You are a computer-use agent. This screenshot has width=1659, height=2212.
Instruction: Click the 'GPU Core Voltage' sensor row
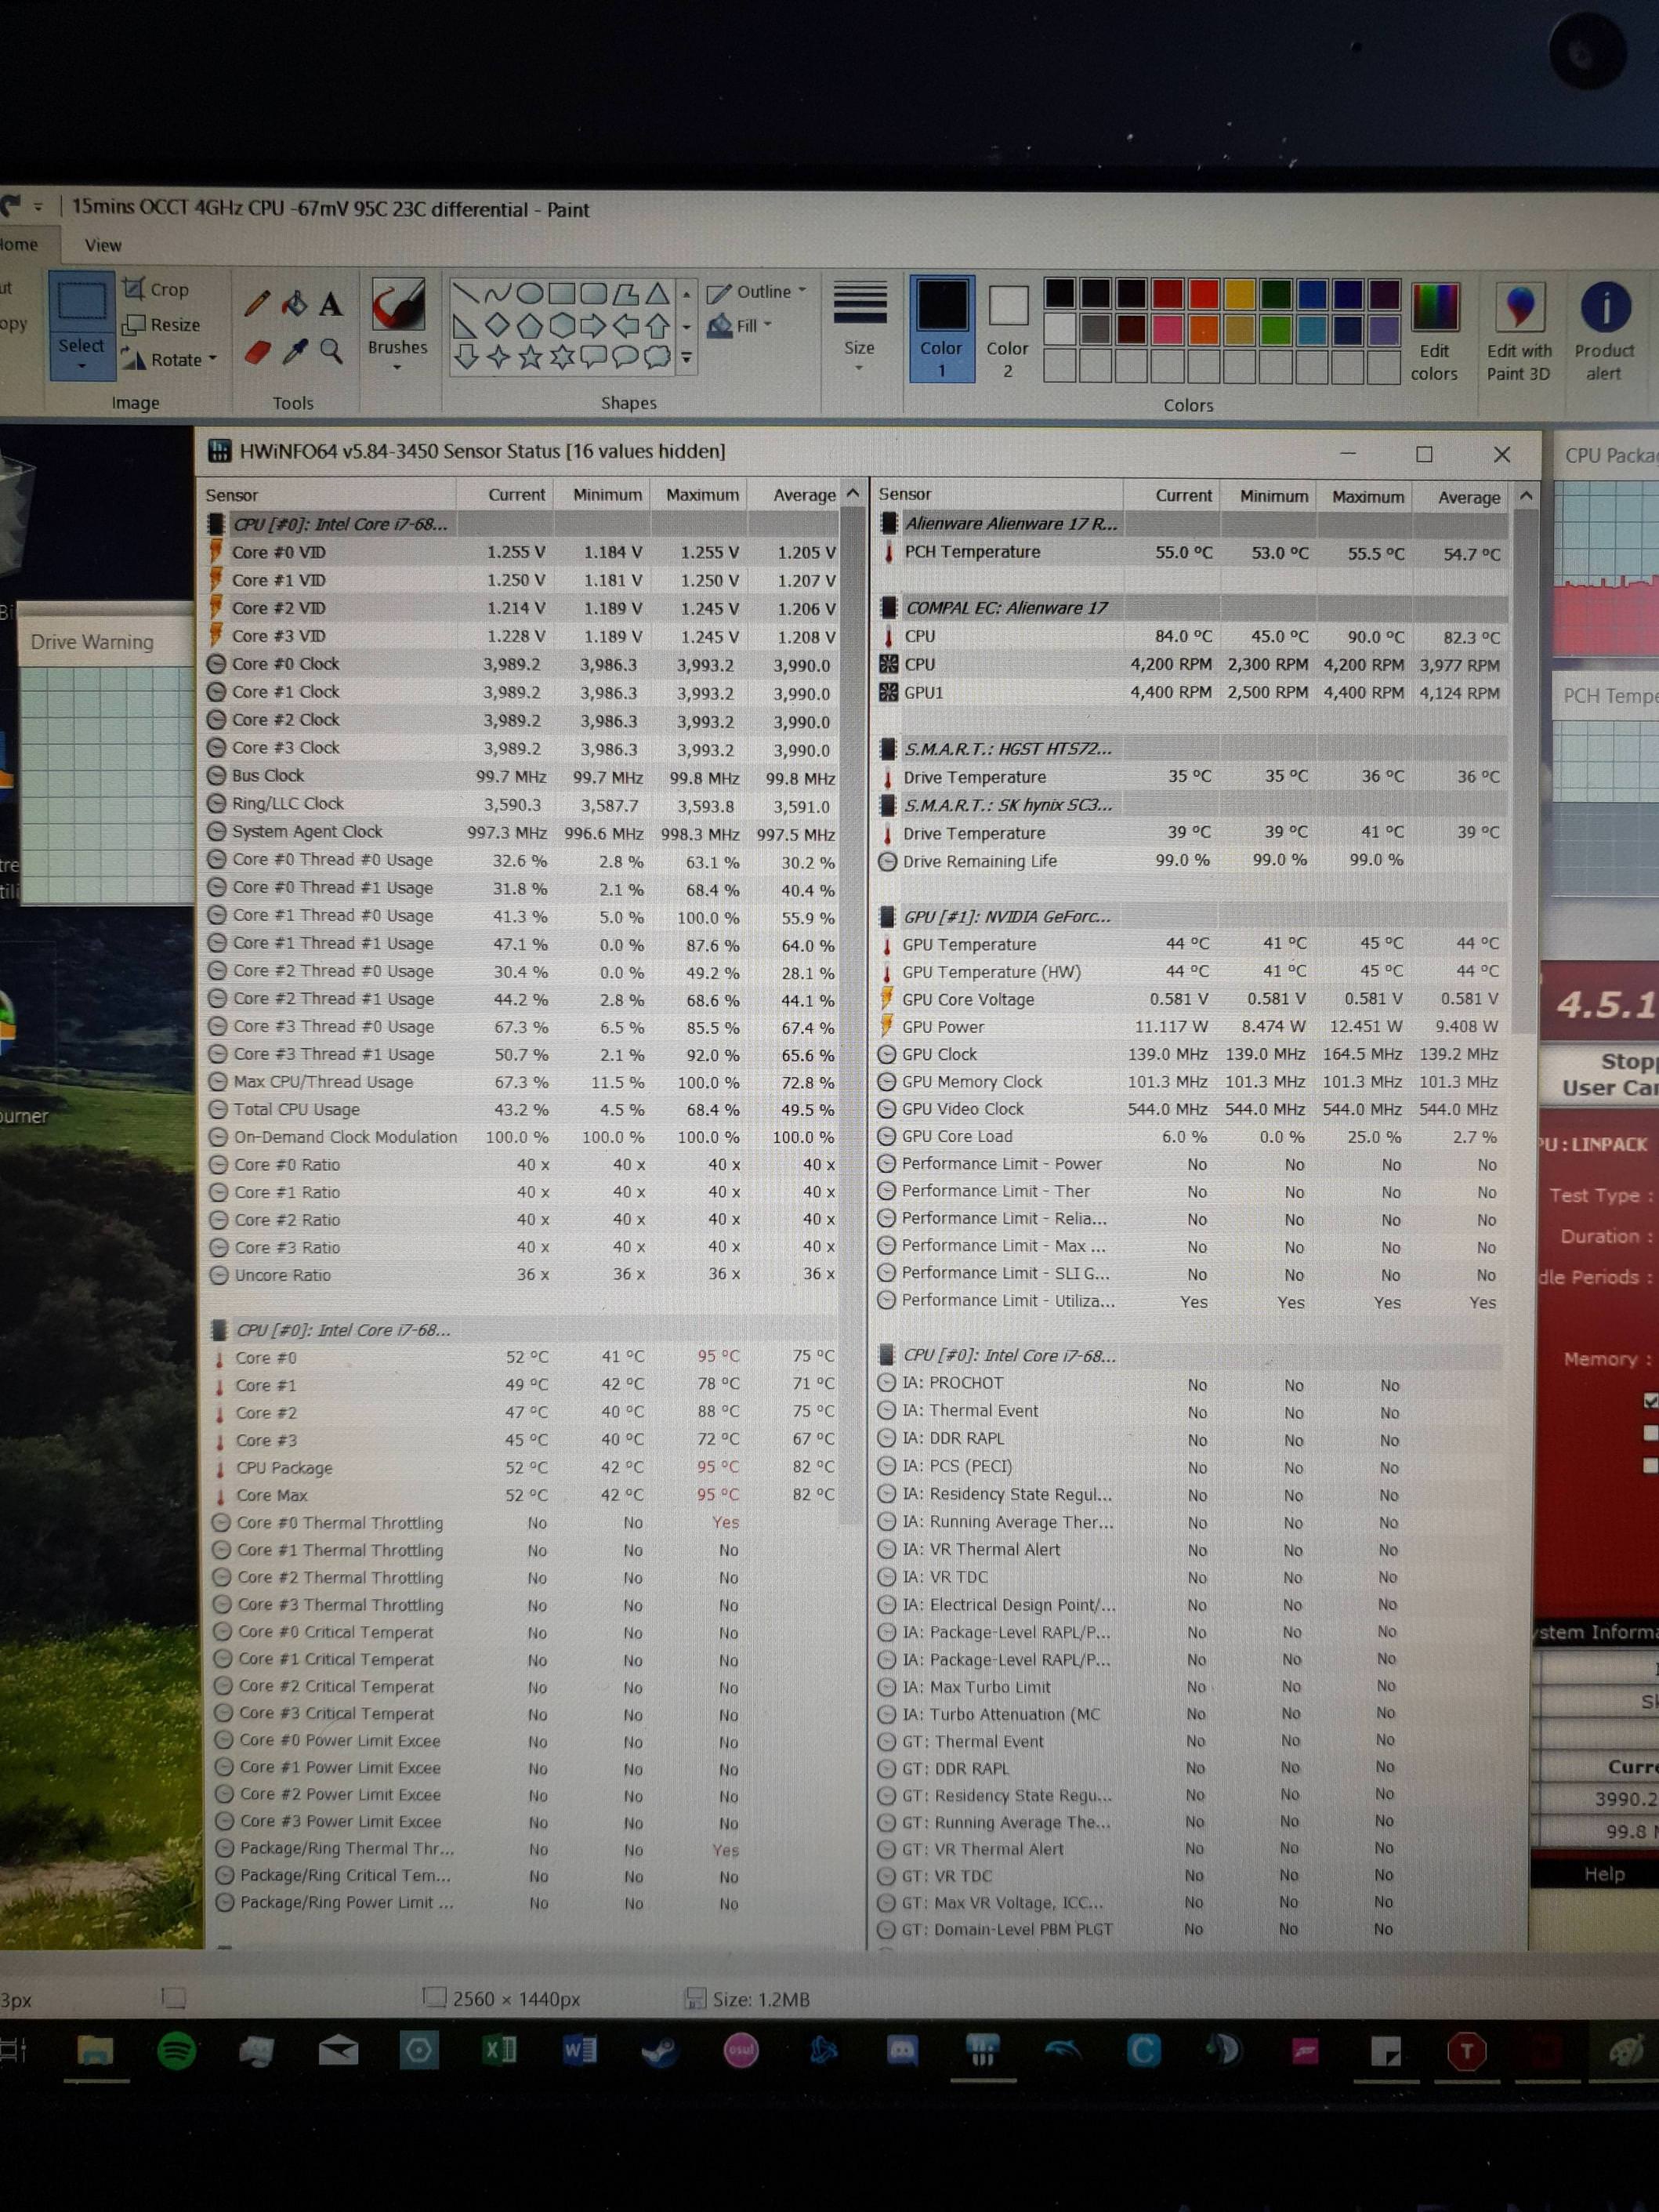(1192, 999)
